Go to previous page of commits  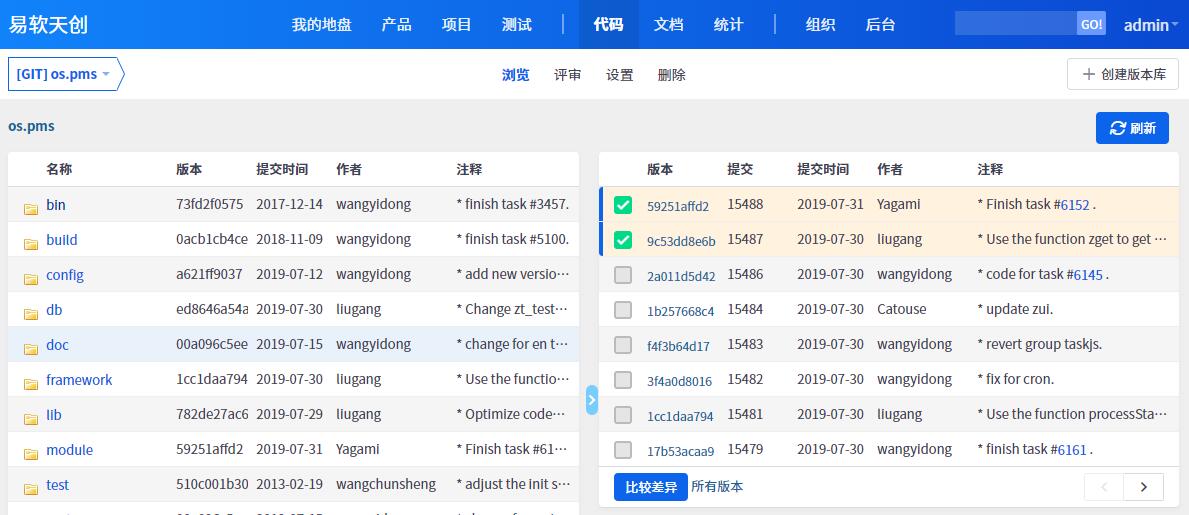click(1104, 487)
